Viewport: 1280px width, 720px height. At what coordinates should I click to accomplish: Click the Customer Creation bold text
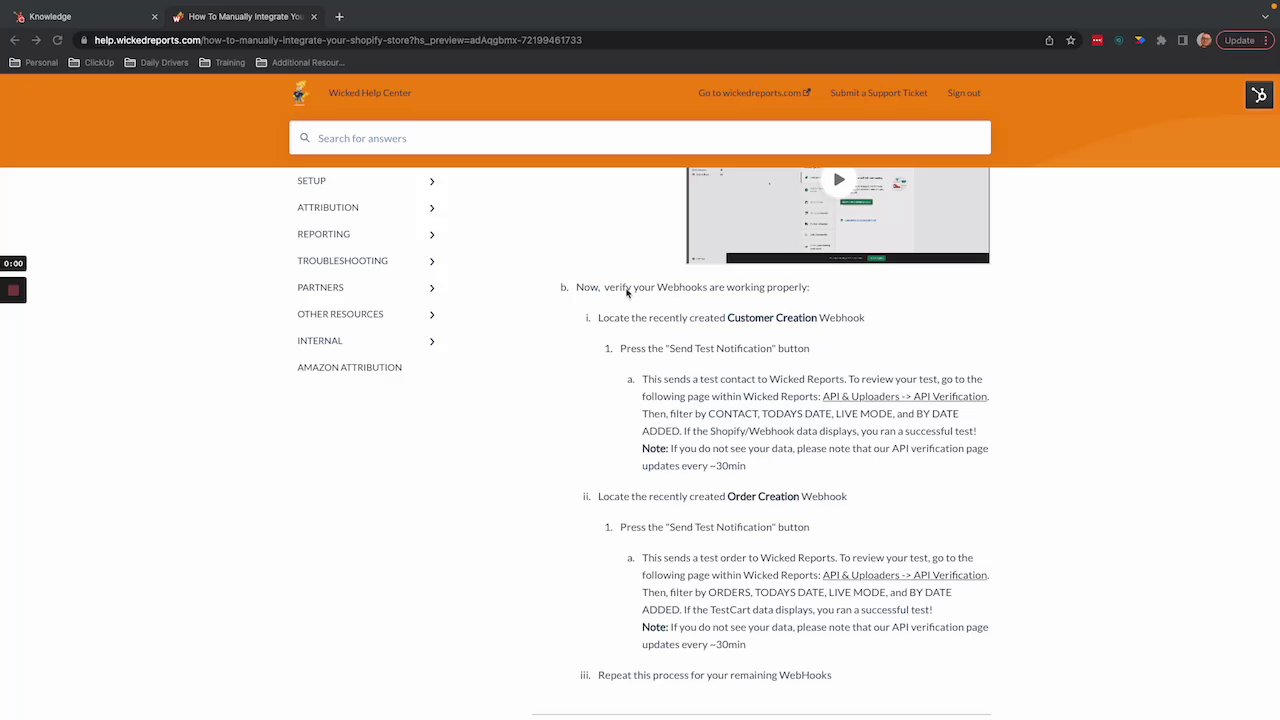772,318
